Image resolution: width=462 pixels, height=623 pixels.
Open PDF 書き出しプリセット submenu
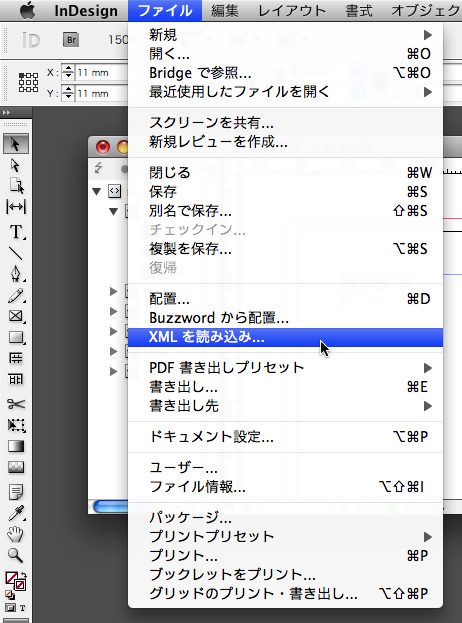point(286,368)
